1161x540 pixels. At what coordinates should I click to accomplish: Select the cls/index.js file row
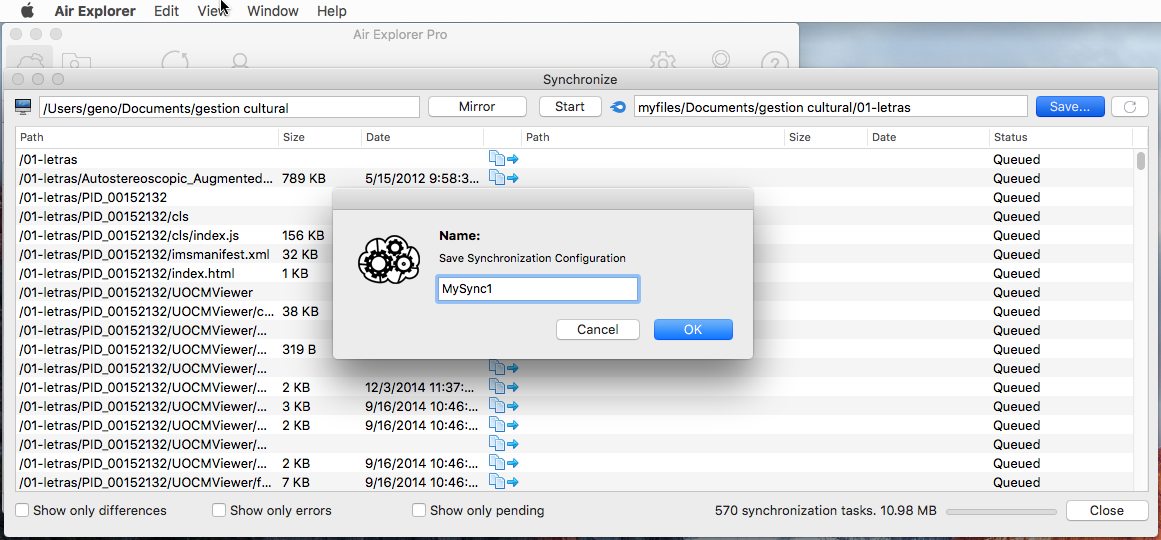576,235
